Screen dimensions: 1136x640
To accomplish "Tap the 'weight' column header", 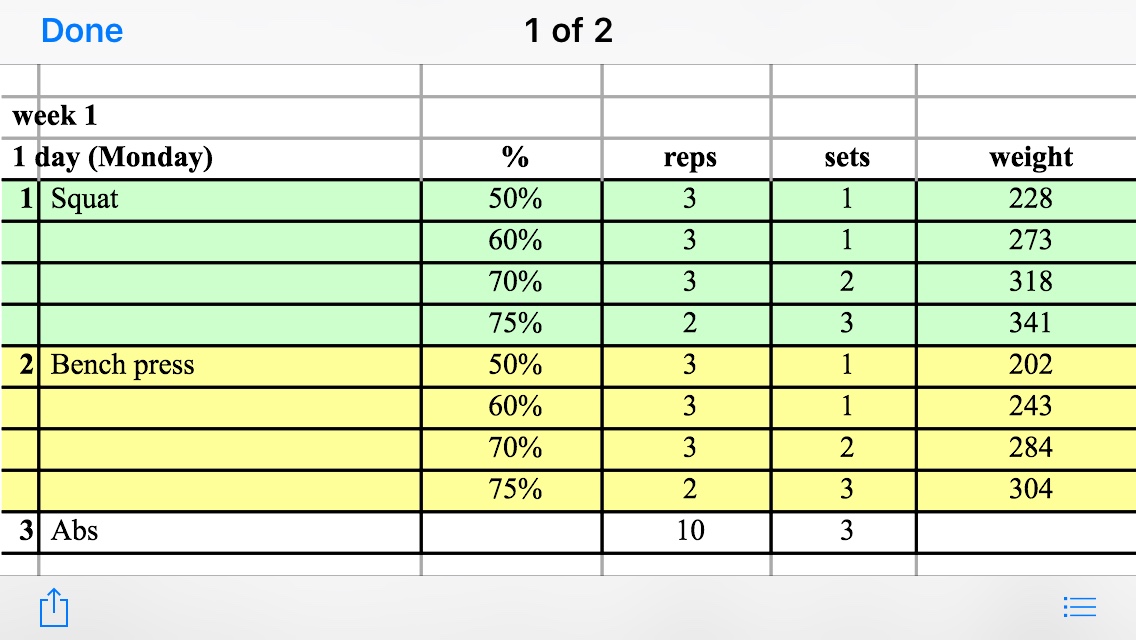I will coord(1030,157).
